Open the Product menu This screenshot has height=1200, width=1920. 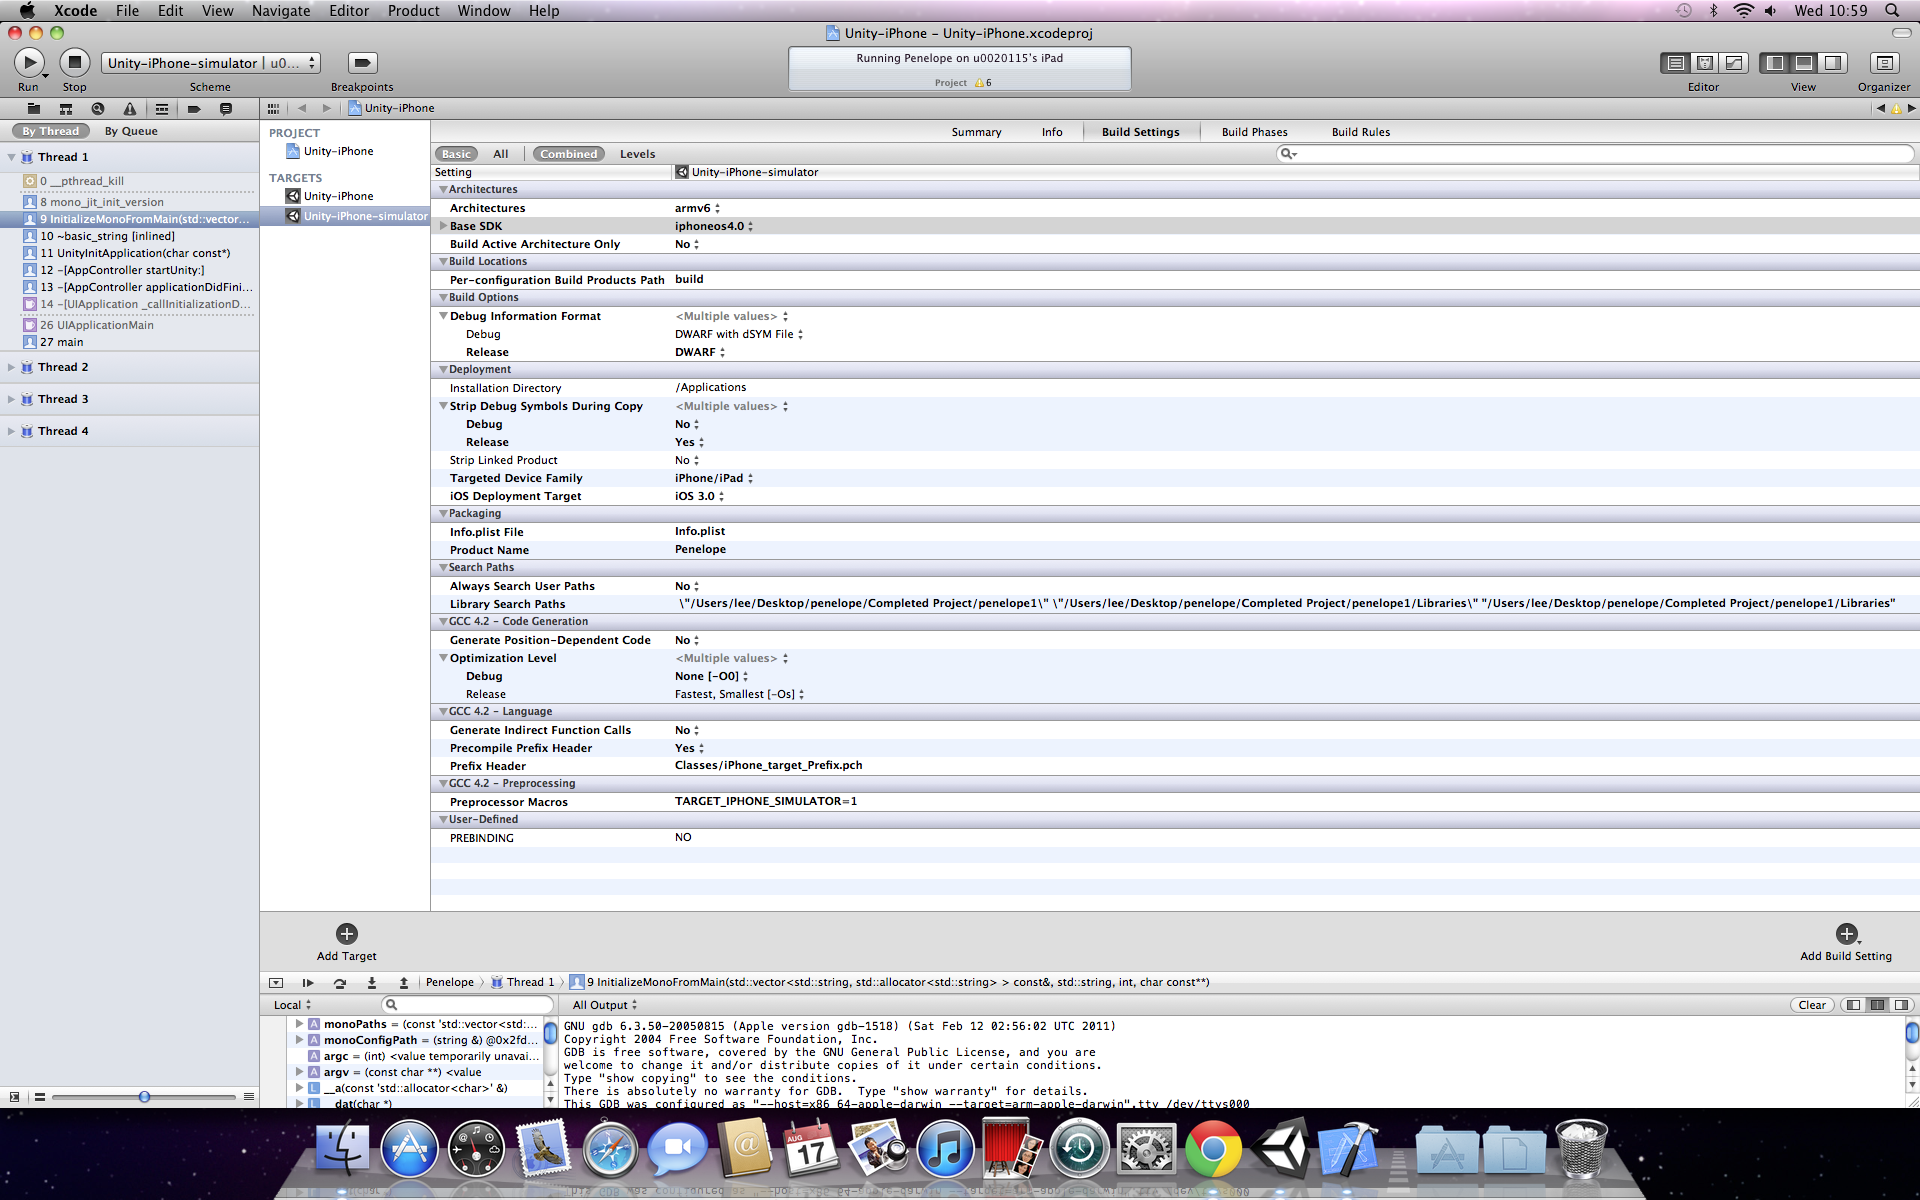[413, 11]
